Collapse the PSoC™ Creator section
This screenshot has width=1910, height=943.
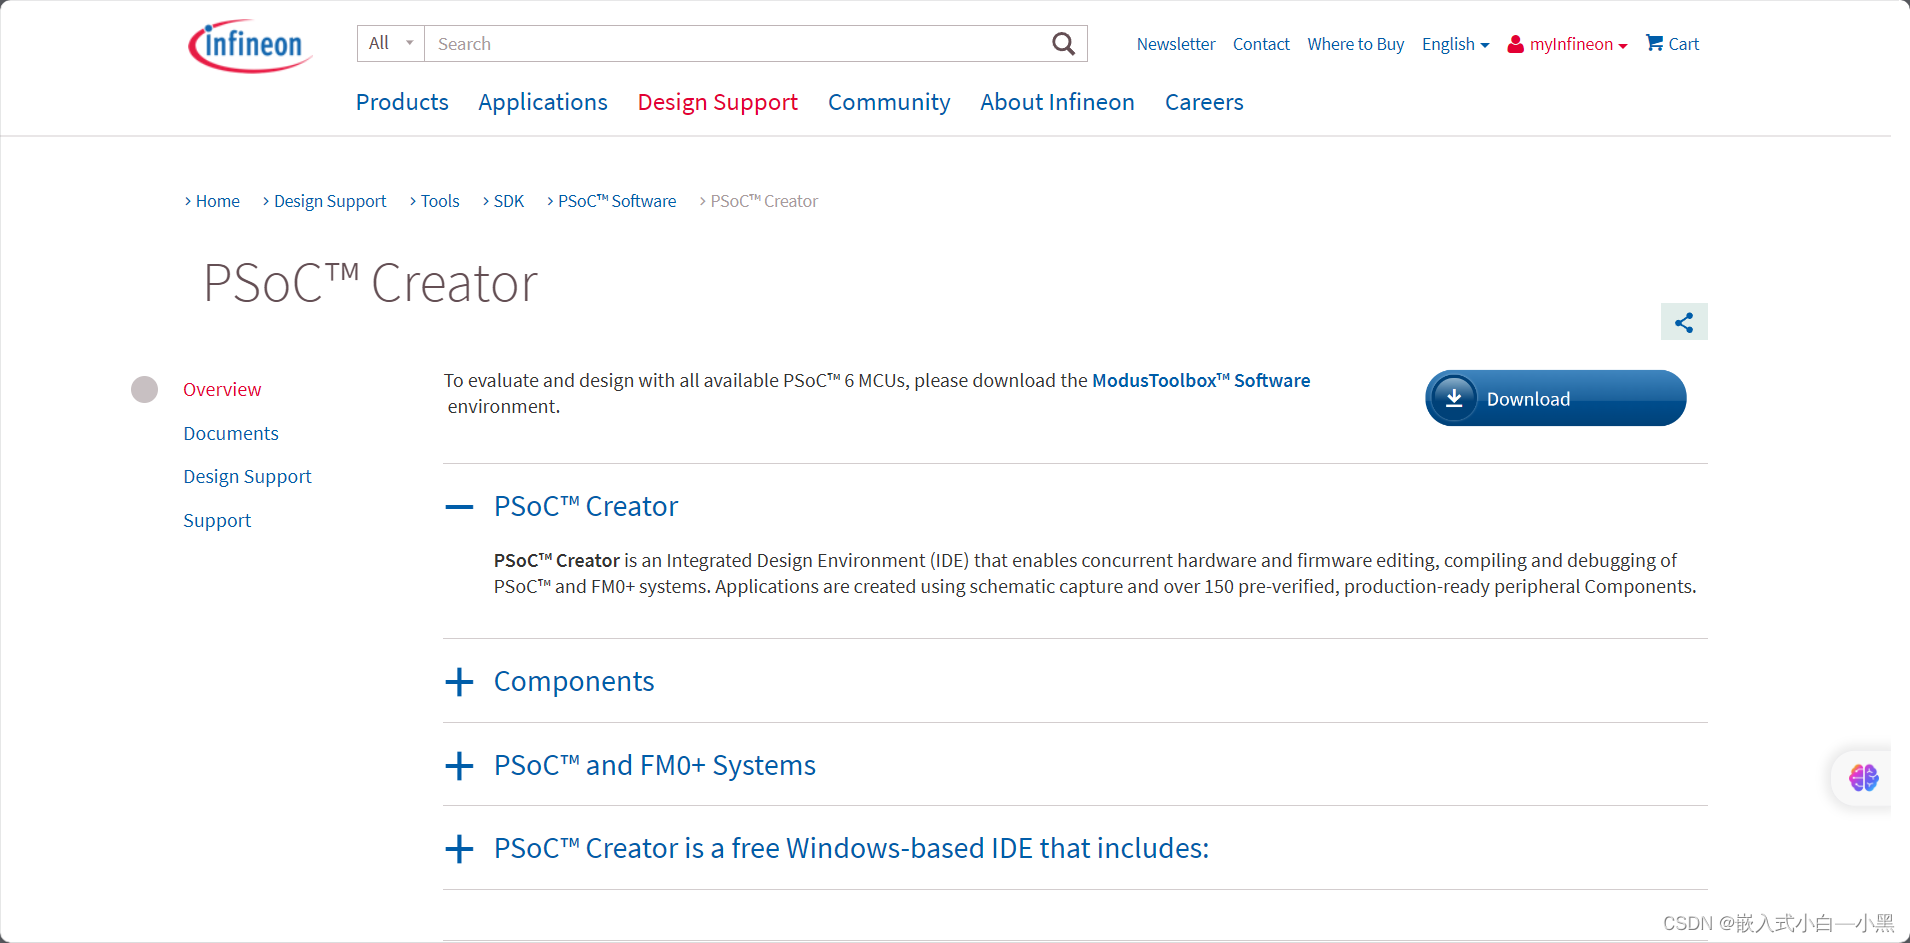[x=459, y=507]
